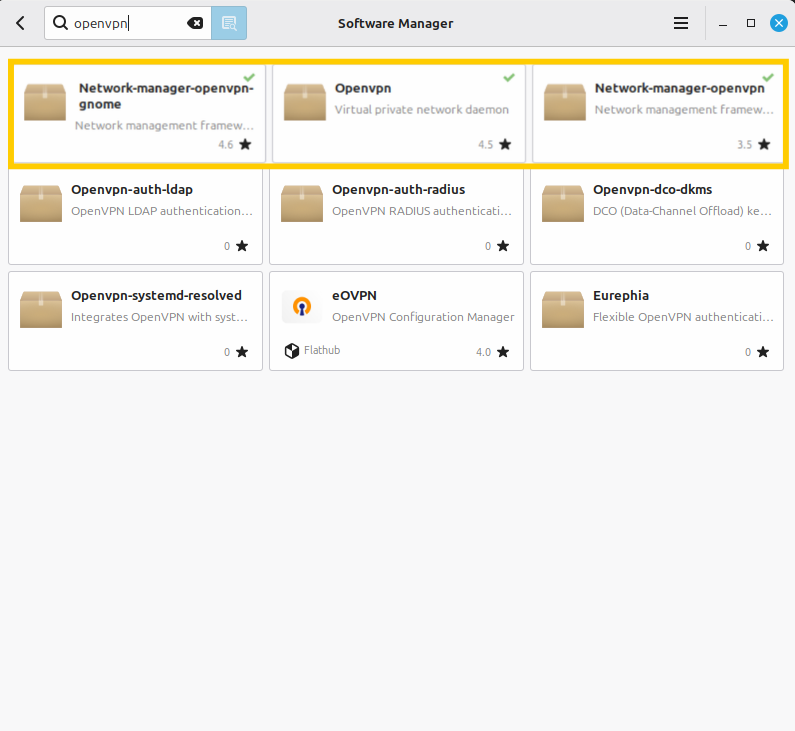Screen dimensions: 795x731
Task: Click the Flathub source label
Action: (322, 350)
